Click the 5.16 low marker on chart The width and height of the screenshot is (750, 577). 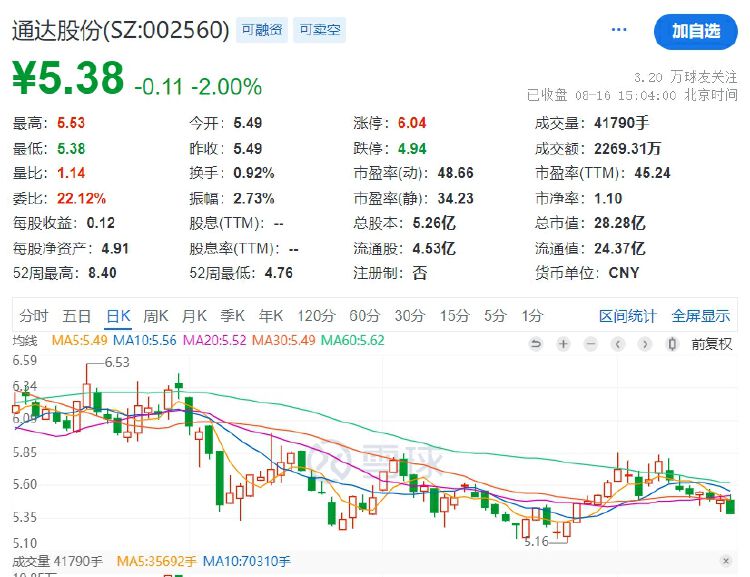coord(536,542)
